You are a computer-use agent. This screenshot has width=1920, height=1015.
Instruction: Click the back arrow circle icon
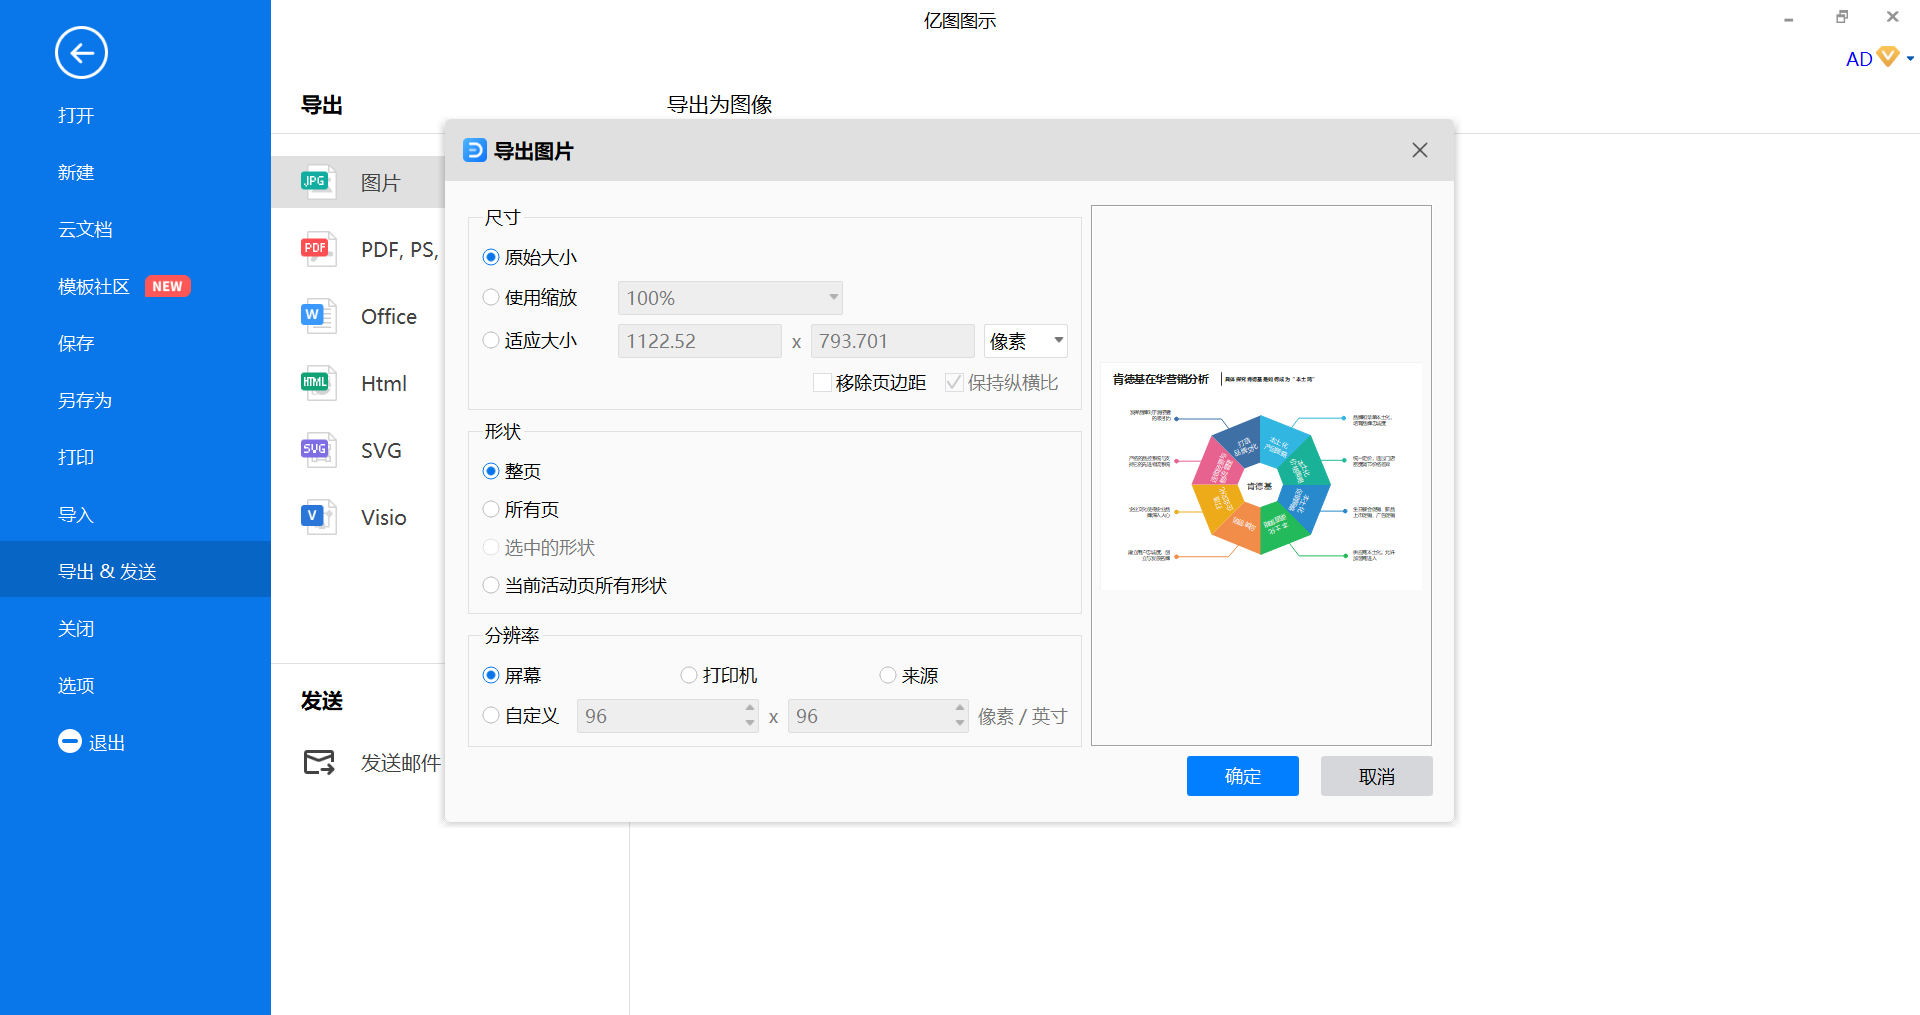[81, 53]
